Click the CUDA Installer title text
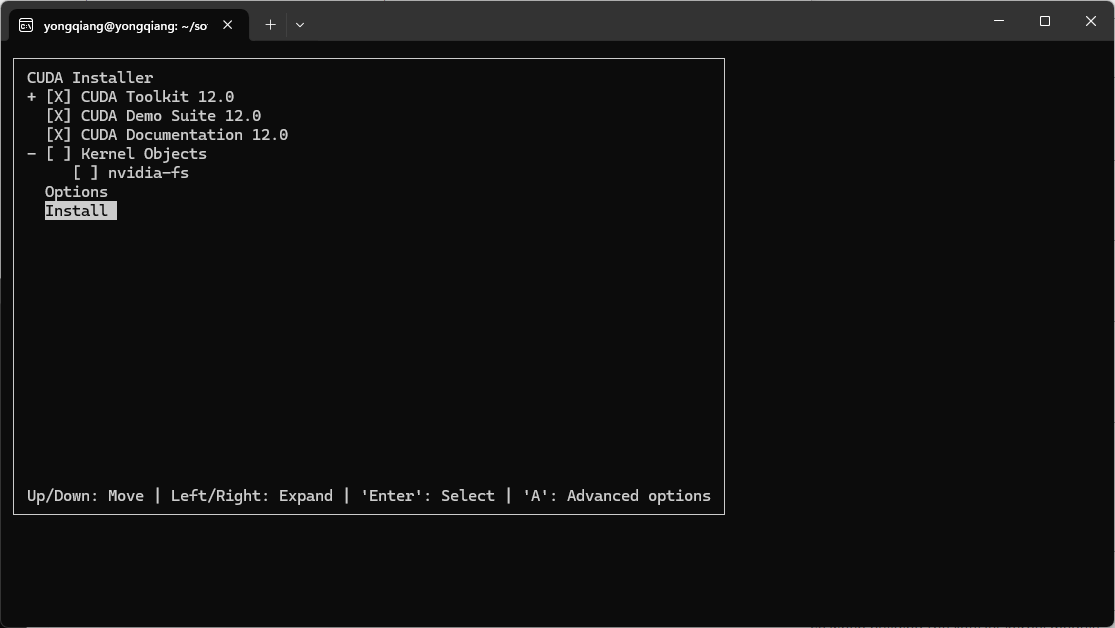 click(x=89, y=77)
